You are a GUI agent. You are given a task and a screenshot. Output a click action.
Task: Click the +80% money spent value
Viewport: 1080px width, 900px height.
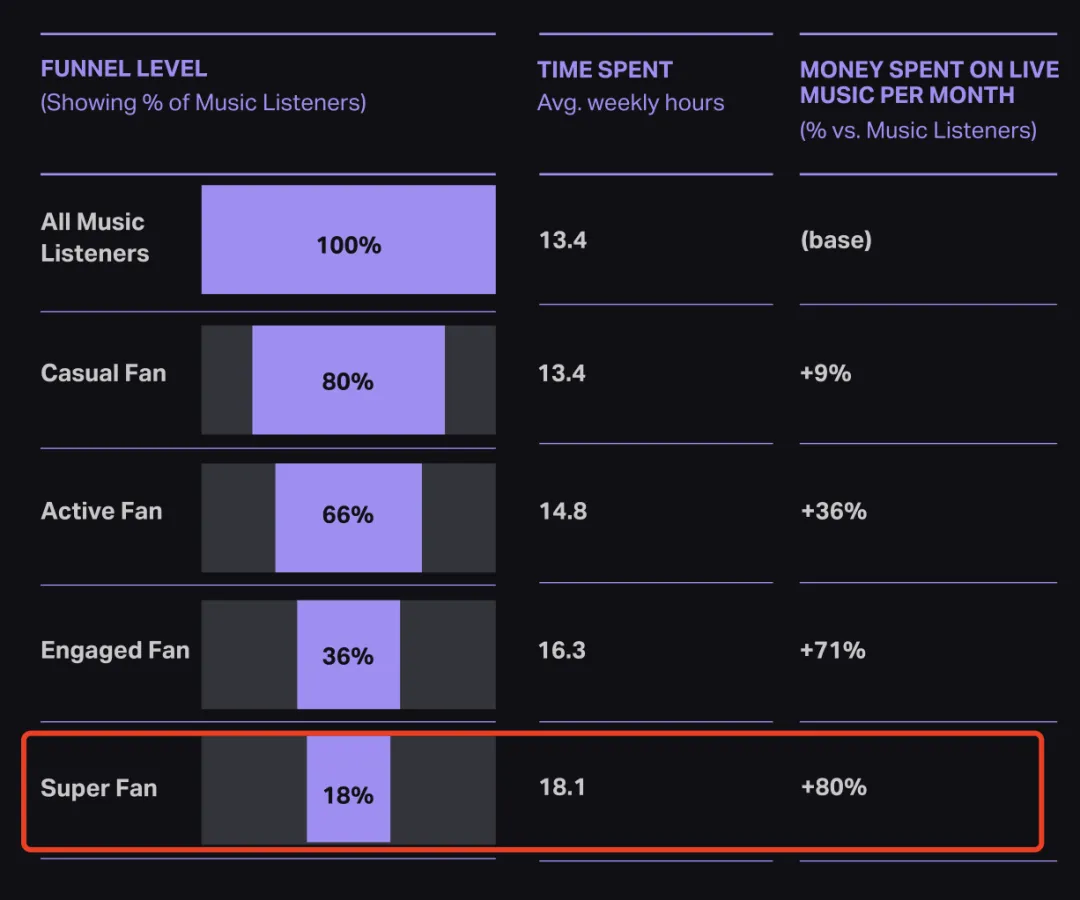point(834,787)
